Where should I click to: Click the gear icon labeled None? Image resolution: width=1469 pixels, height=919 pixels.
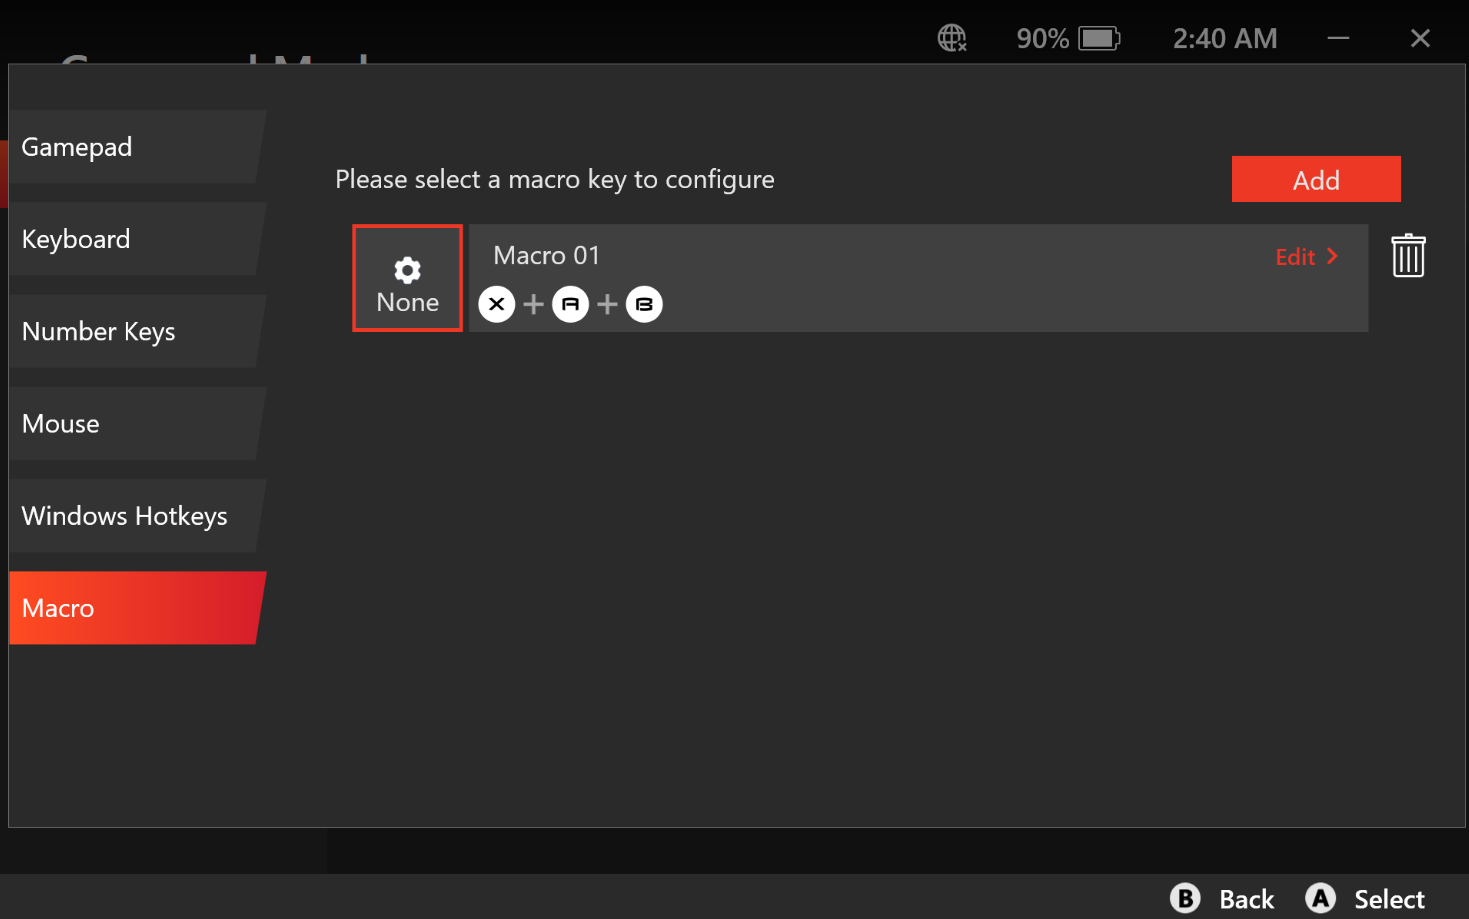407,278
